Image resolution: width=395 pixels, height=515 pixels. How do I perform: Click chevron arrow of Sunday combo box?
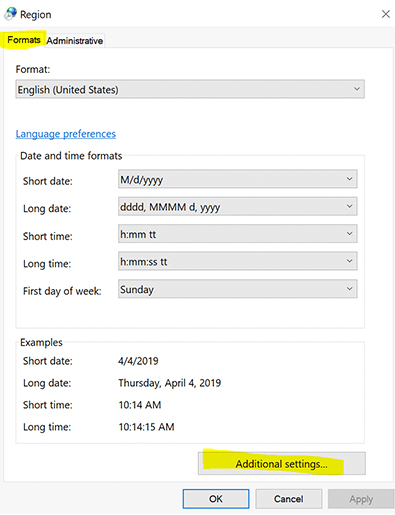coord(349,289)
